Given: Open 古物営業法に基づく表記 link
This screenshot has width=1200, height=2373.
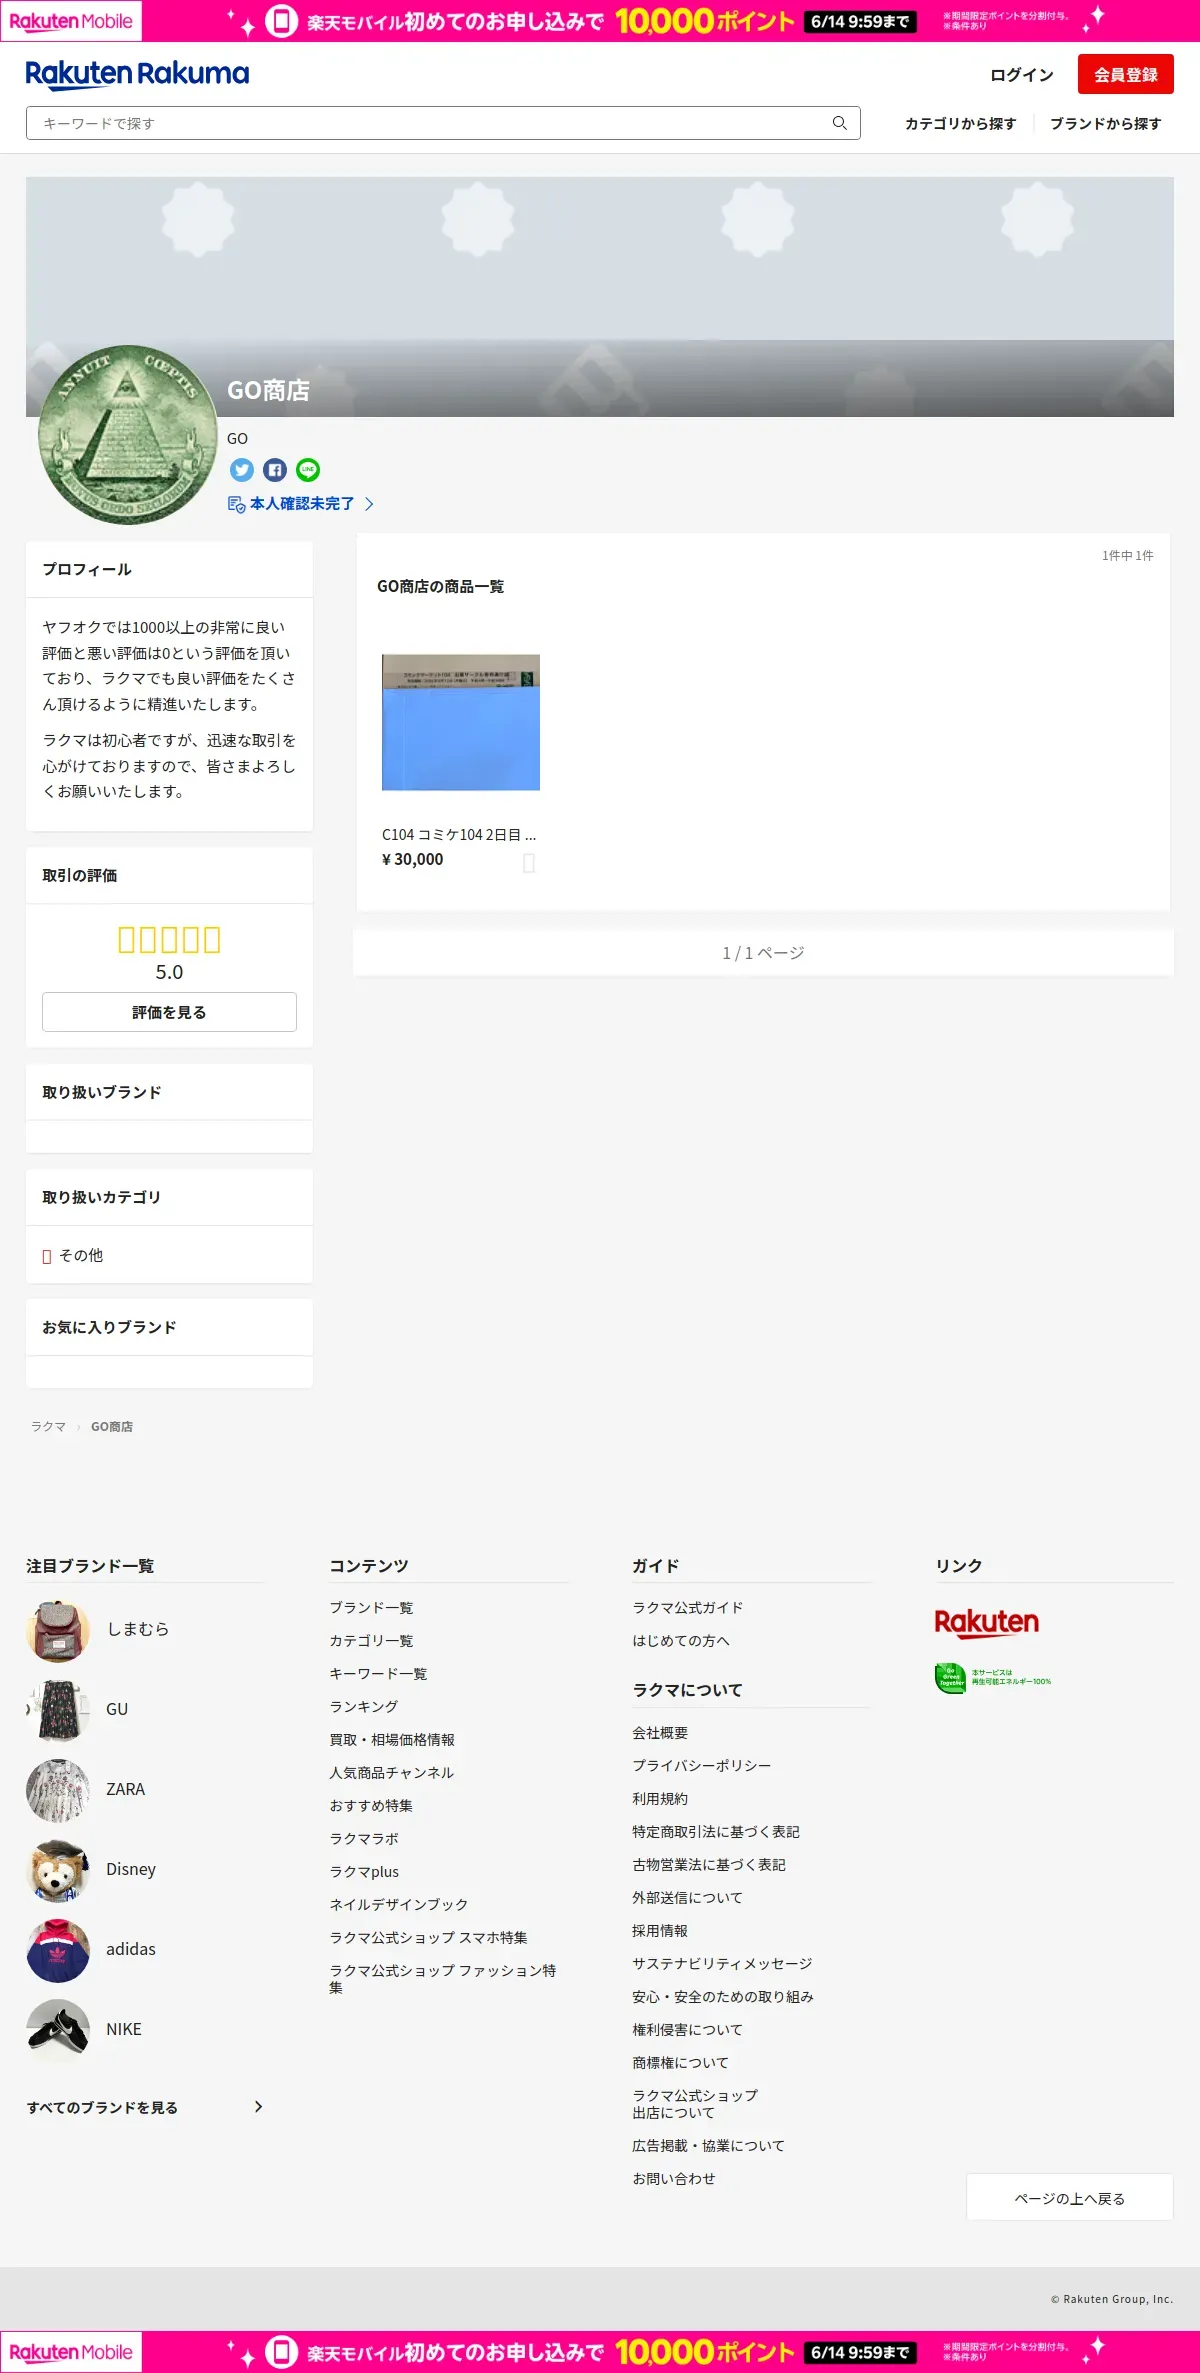Looking at the screenshot, I should (709, 1864).
